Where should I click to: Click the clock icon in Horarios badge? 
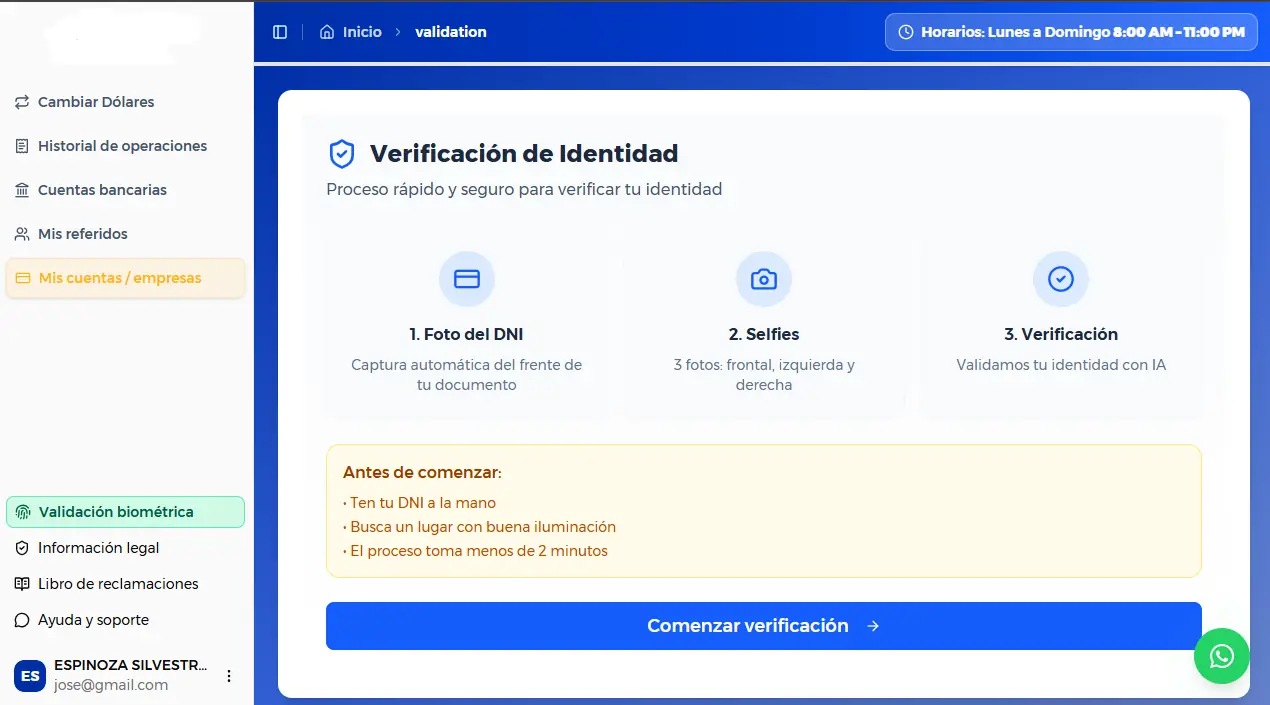(906, 32)
